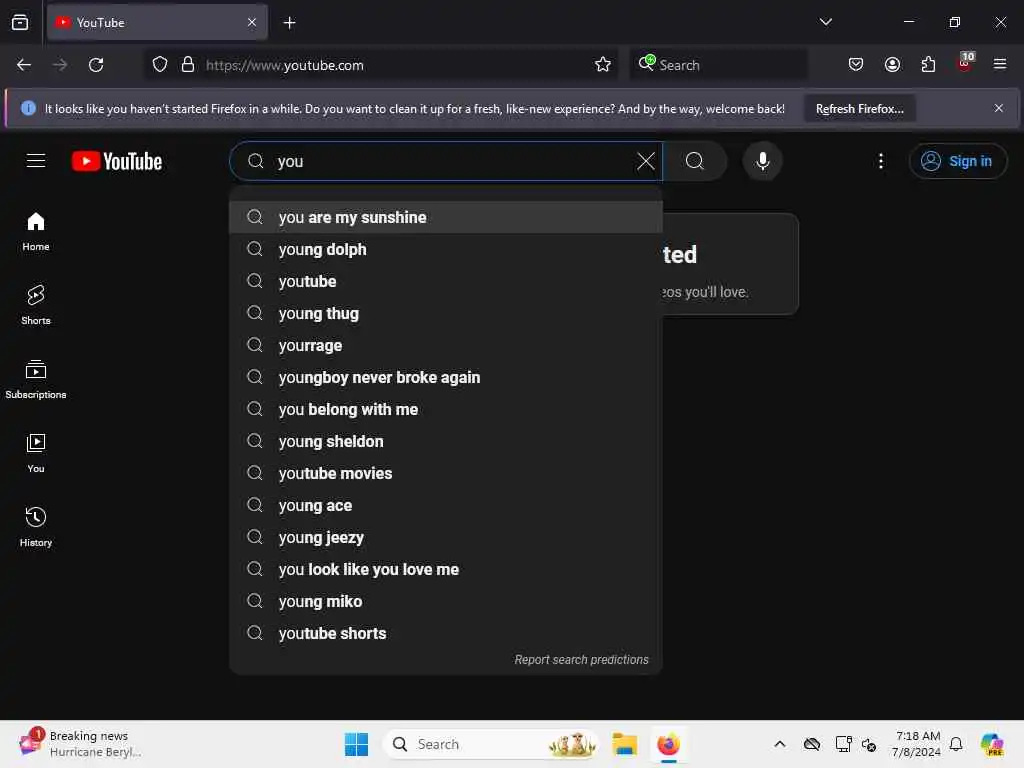Screen dimensions: 1024x768
Task: Reload the page
Action: pos(96,65)
